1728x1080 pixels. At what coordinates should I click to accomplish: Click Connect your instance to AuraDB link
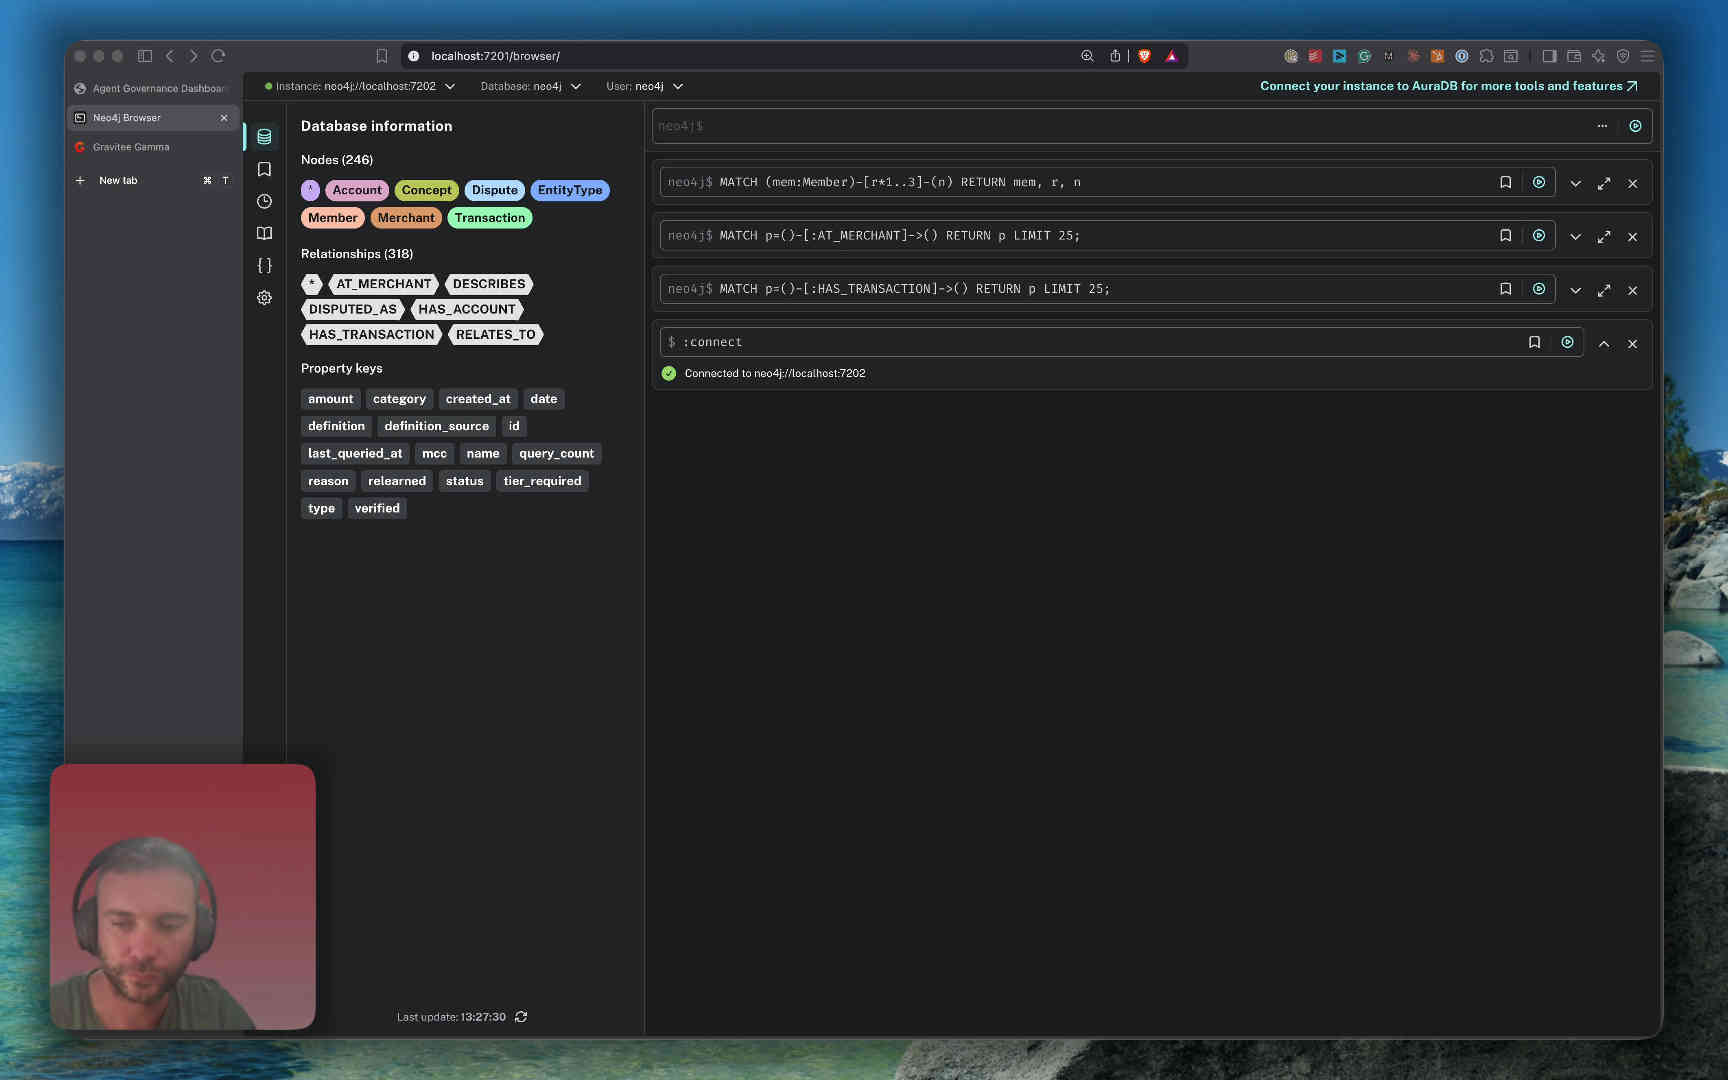[x=1448, y=86]
